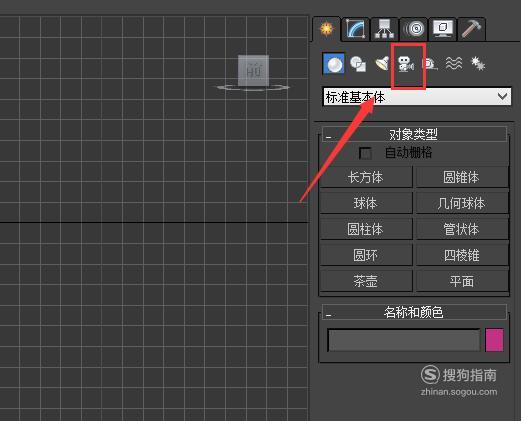Viewport: 521px width, 421px height.
Task: Open the 标准基本体 dropdown list
Action: coord(417,97)
